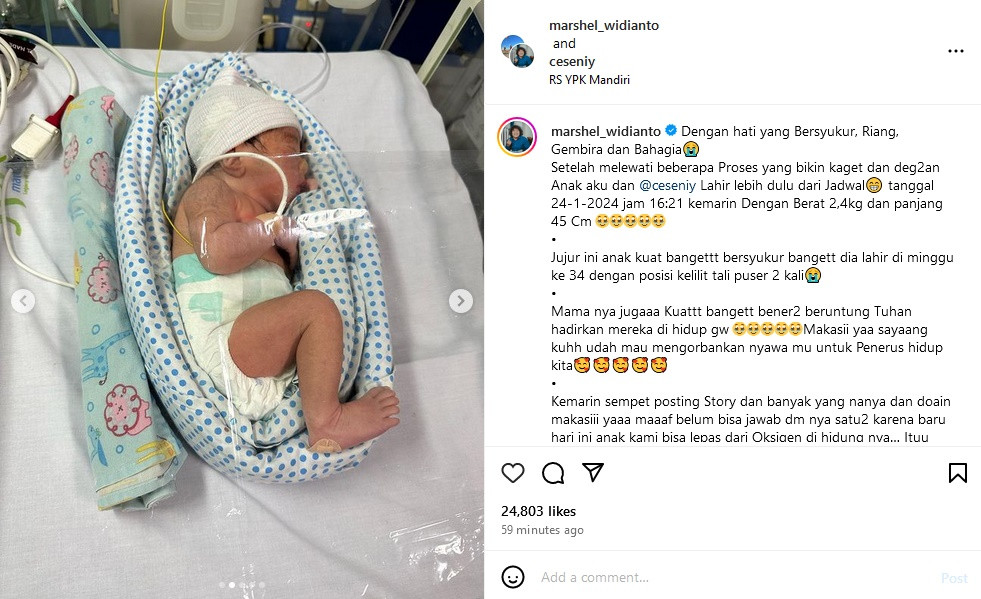Screen dimensions: 981x599
Task: Share post using paper plane icon
Action: click(592, 473)
